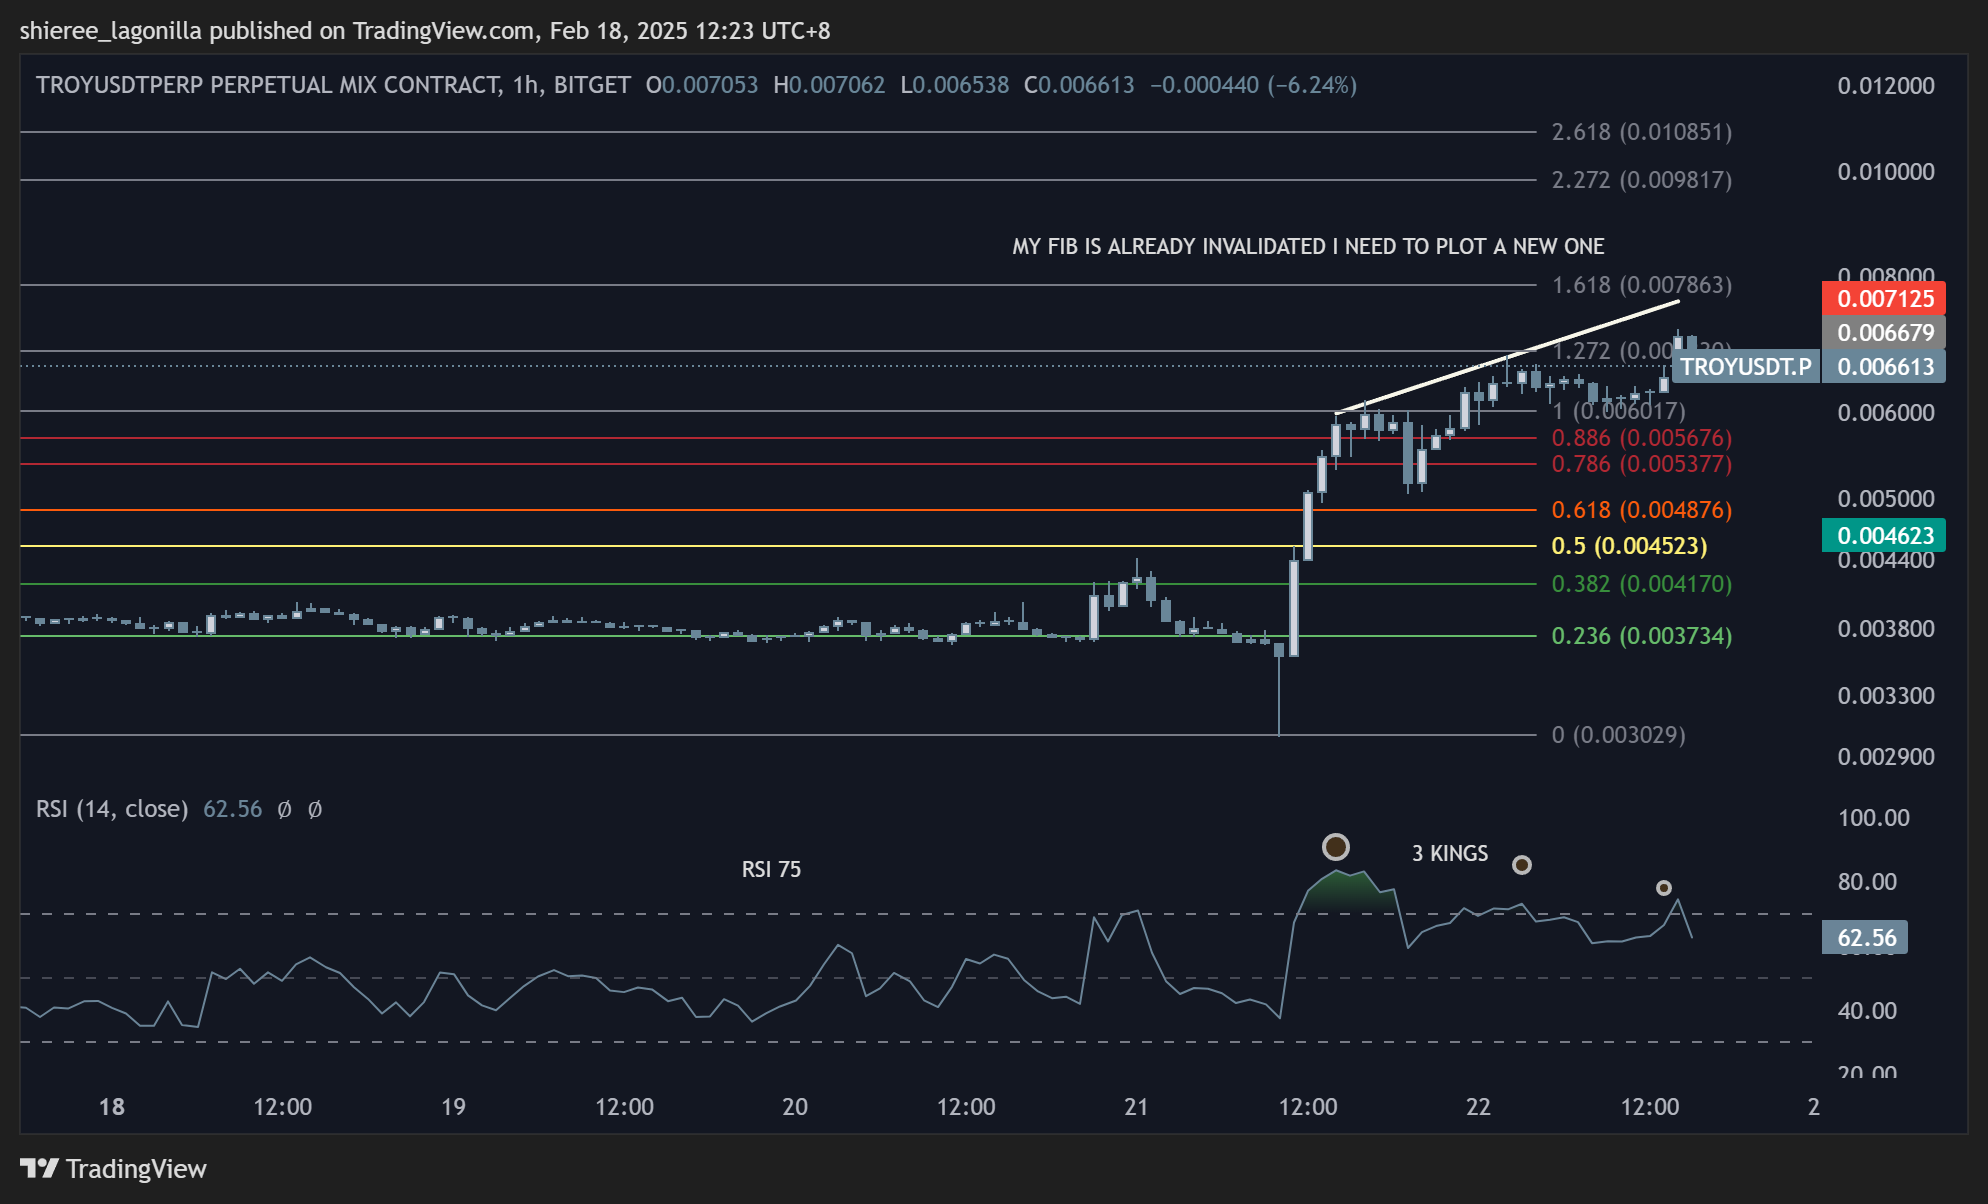The width and height of the screenshot is (1988, 1204).
Task: Click date label 20 on time axis
Action: (795, 1107)
